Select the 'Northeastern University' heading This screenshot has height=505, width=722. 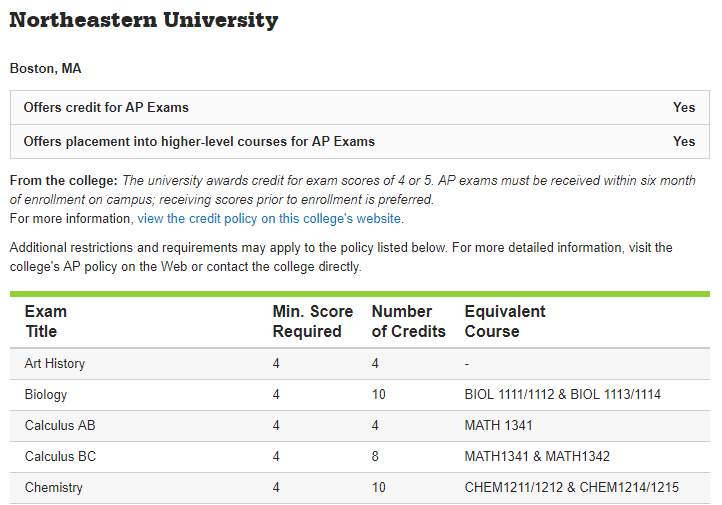point(144,20)
